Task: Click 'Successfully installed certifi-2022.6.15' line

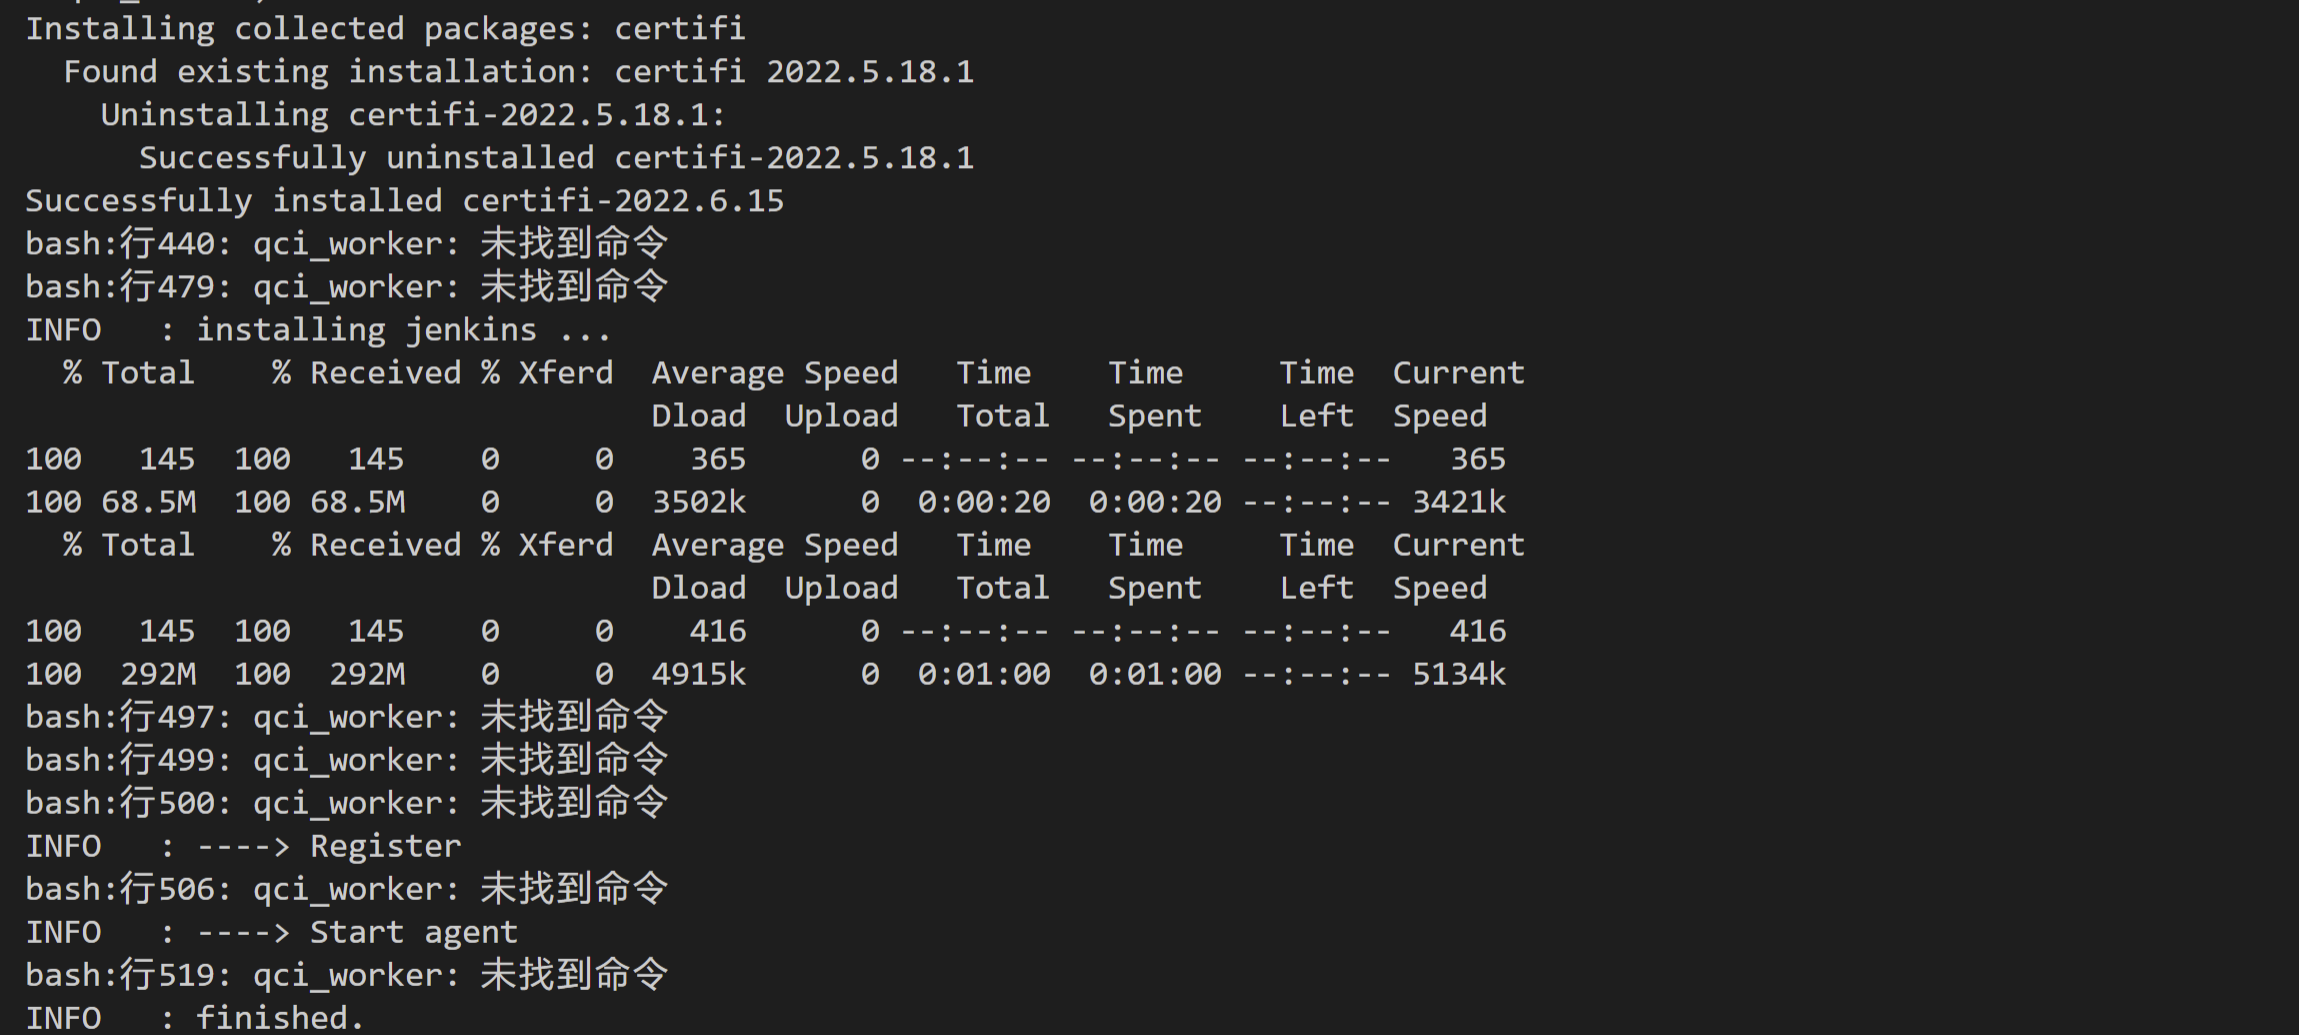Action: coord(404,201)
